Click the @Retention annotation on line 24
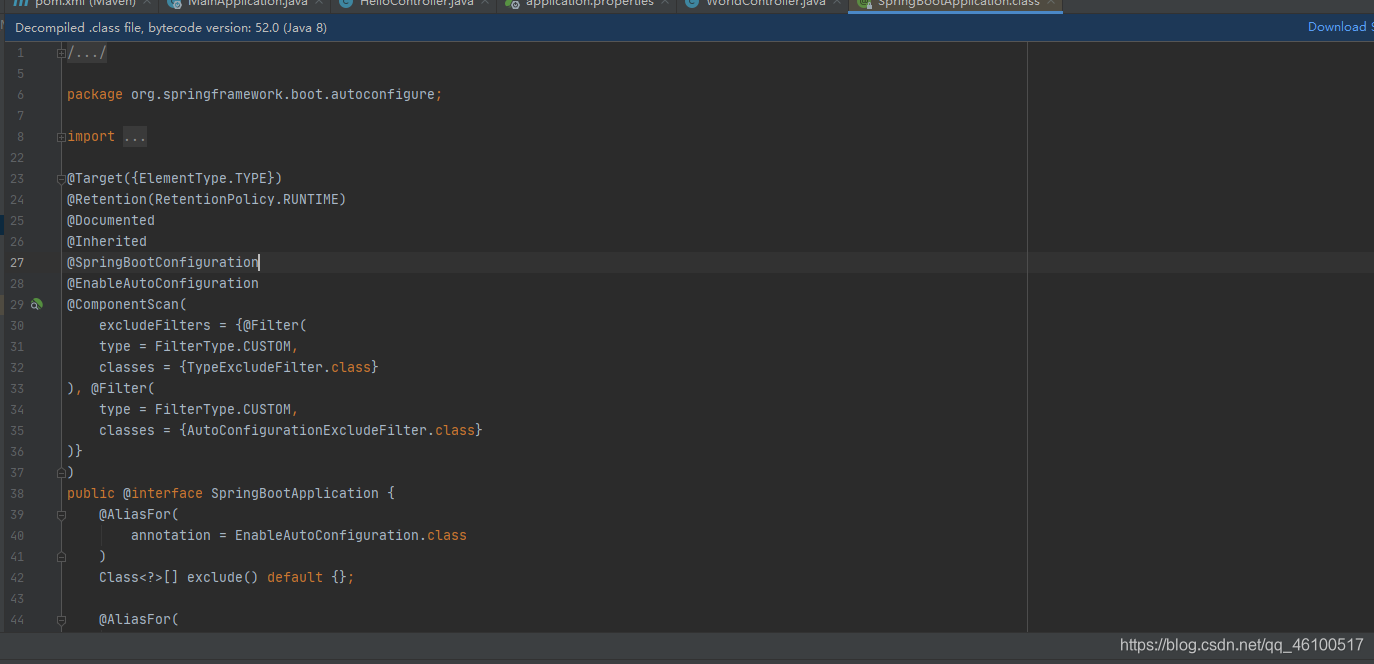 click(x=107, y=200)
